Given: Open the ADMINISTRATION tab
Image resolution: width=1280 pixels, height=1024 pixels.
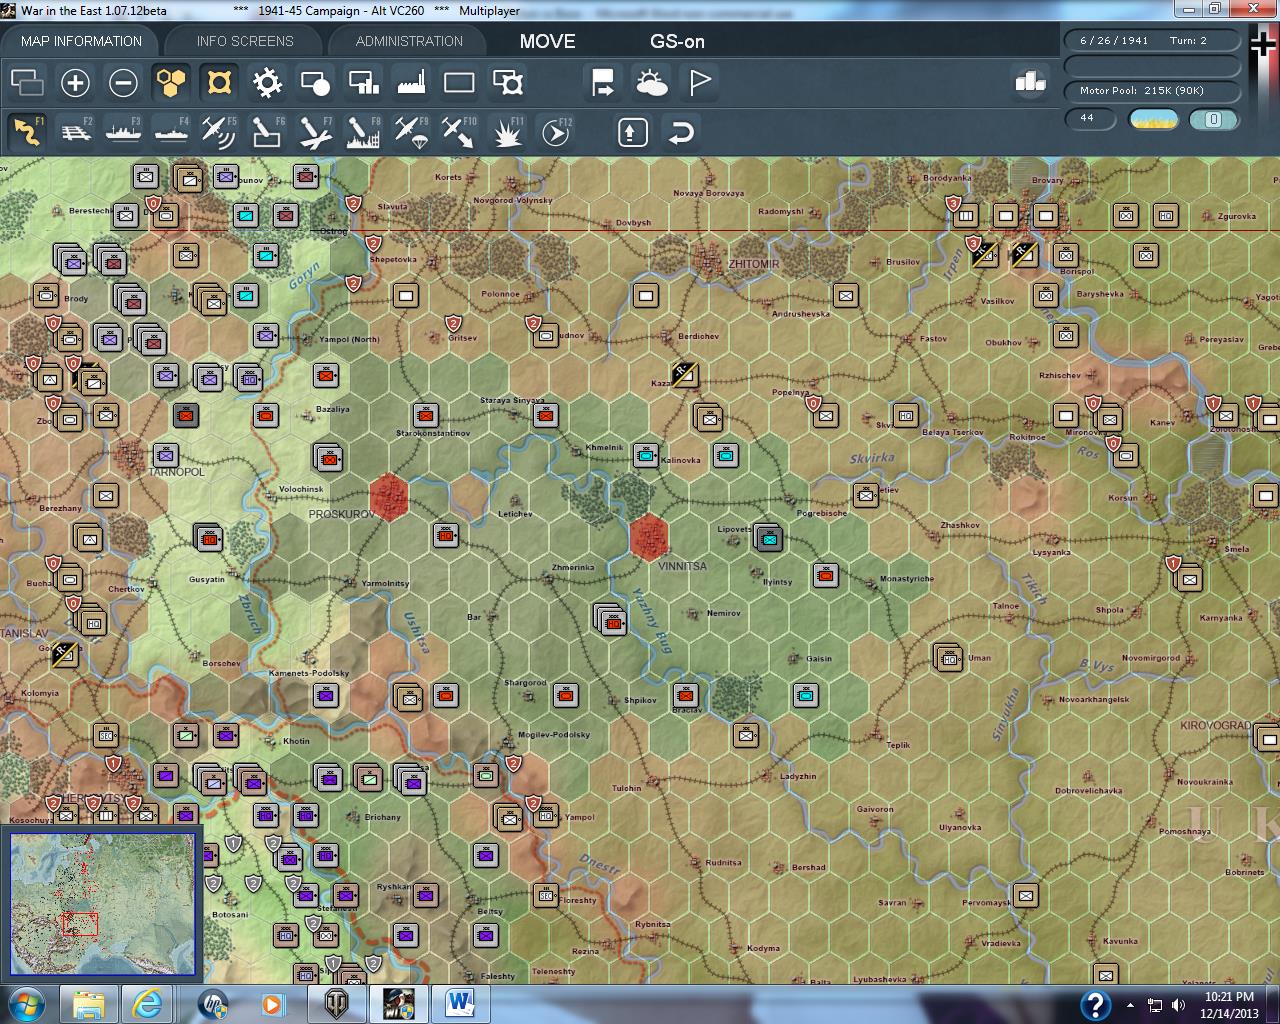Looking at the screenshot, I should click(x=409, y=41).
